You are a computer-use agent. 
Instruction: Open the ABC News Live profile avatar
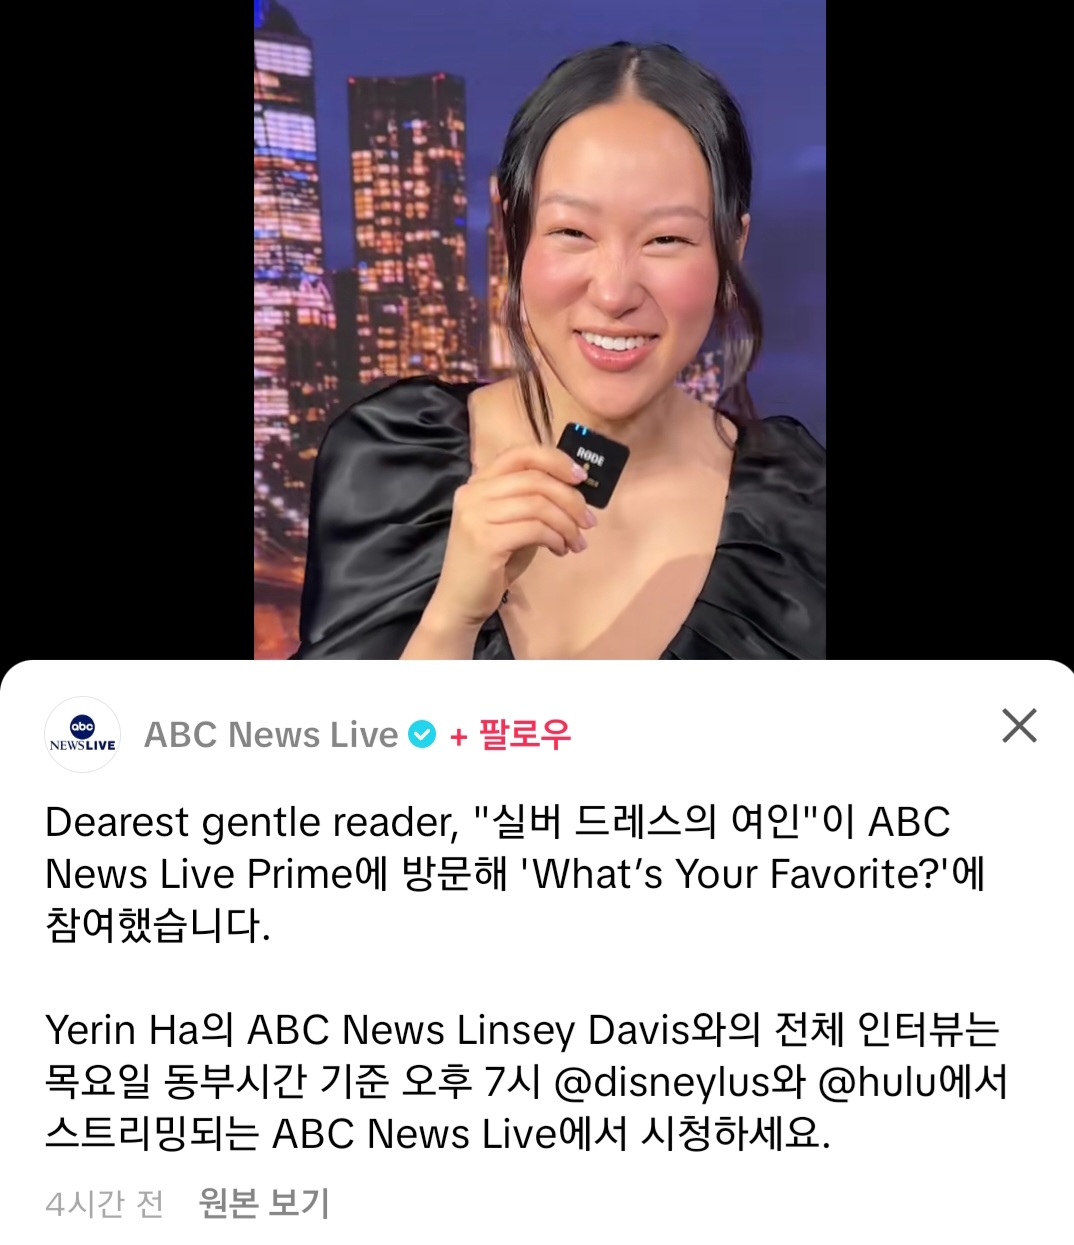point(83,735)
